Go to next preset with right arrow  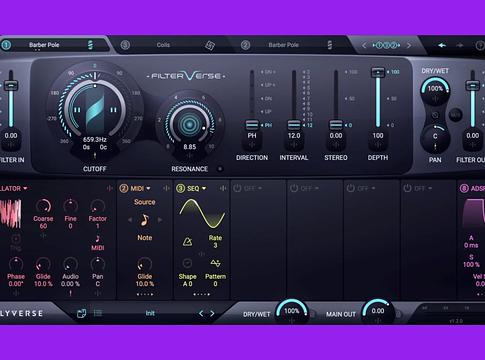click(x=212, y=313)
